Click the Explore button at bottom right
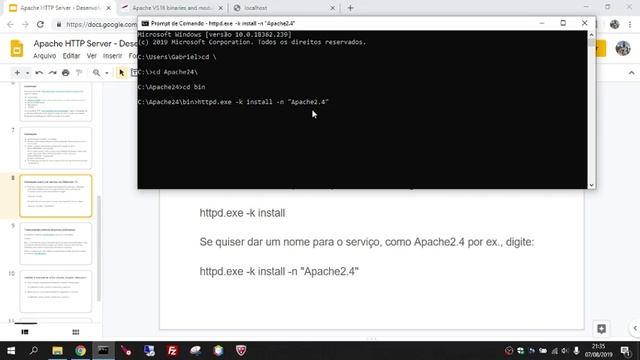This screenshot has width=640, height=360. click(x=601, y=329)
